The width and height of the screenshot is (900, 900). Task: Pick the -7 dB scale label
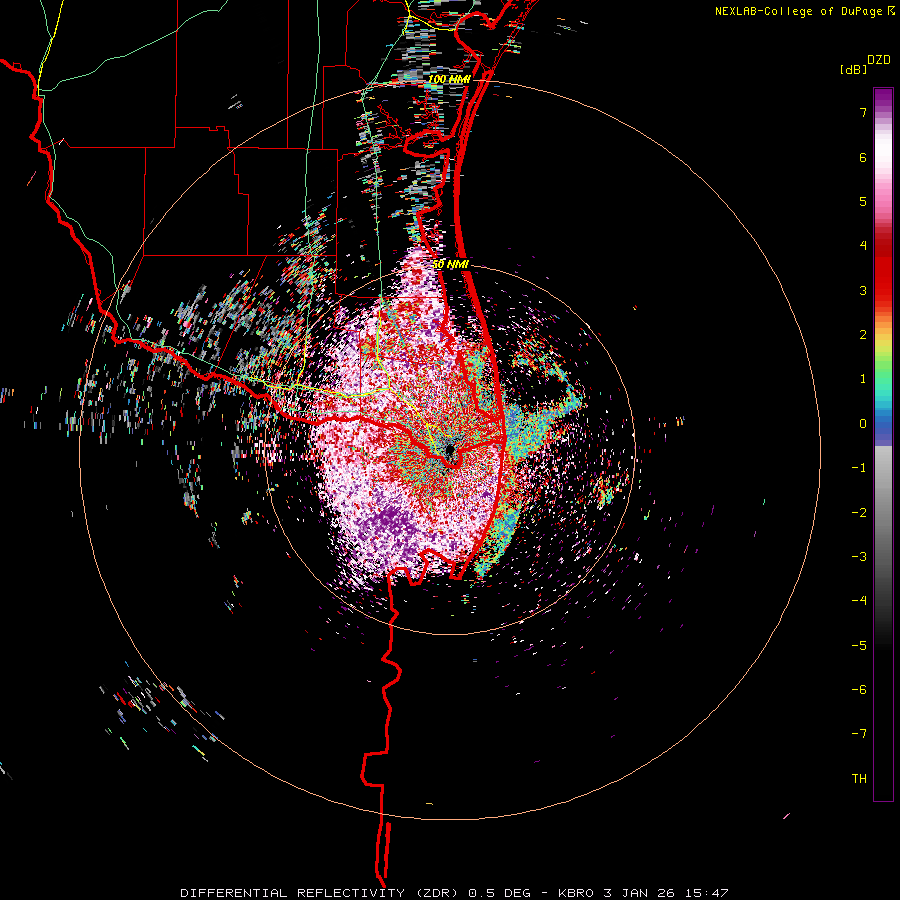click(859, 734)
